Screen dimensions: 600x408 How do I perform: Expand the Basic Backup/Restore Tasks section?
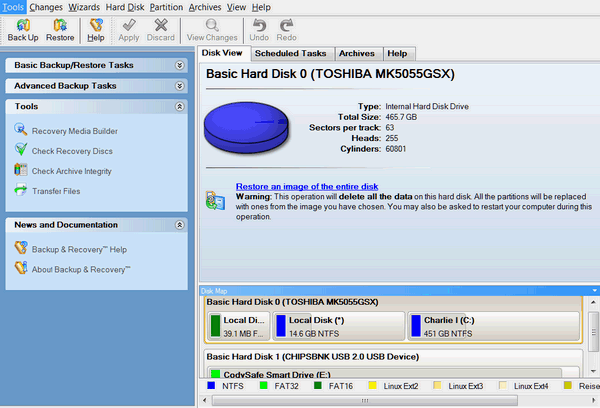[x=179, y=65]
